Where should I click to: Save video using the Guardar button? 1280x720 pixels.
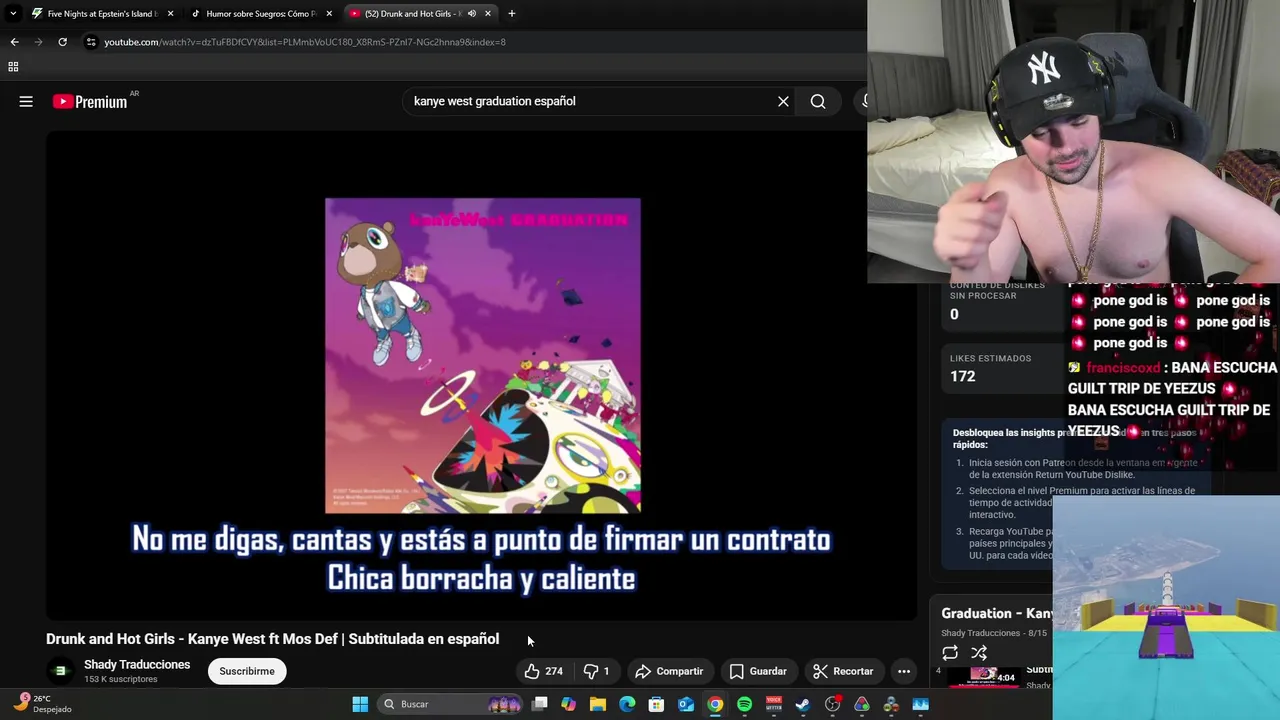(758, 671)
